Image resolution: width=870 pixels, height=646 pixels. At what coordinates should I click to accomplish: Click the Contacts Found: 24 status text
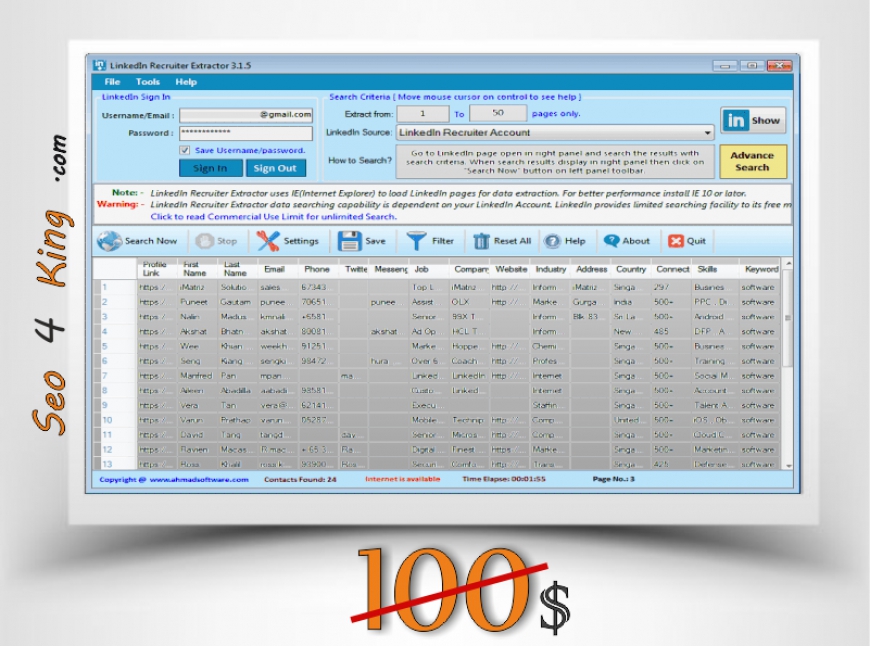point(300,480)
